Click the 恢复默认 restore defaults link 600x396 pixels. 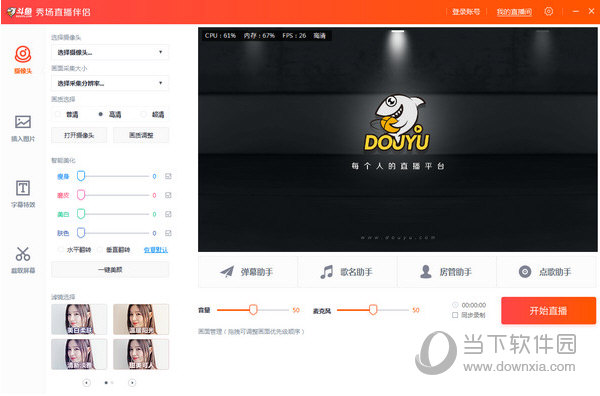[x=156, y=250]
